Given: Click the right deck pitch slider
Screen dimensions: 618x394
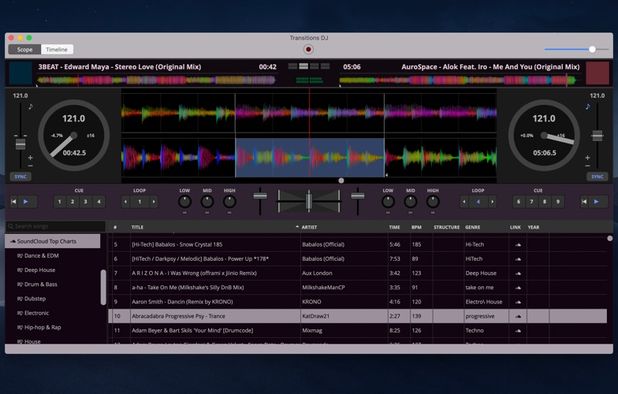Looking at the screenshot, I should pos(598,136).
